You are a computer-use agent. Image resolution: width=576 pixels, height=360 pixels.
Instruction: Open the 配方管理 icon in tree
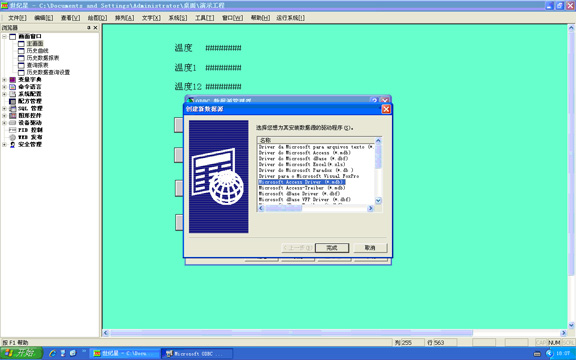click(x=12, y=101)
